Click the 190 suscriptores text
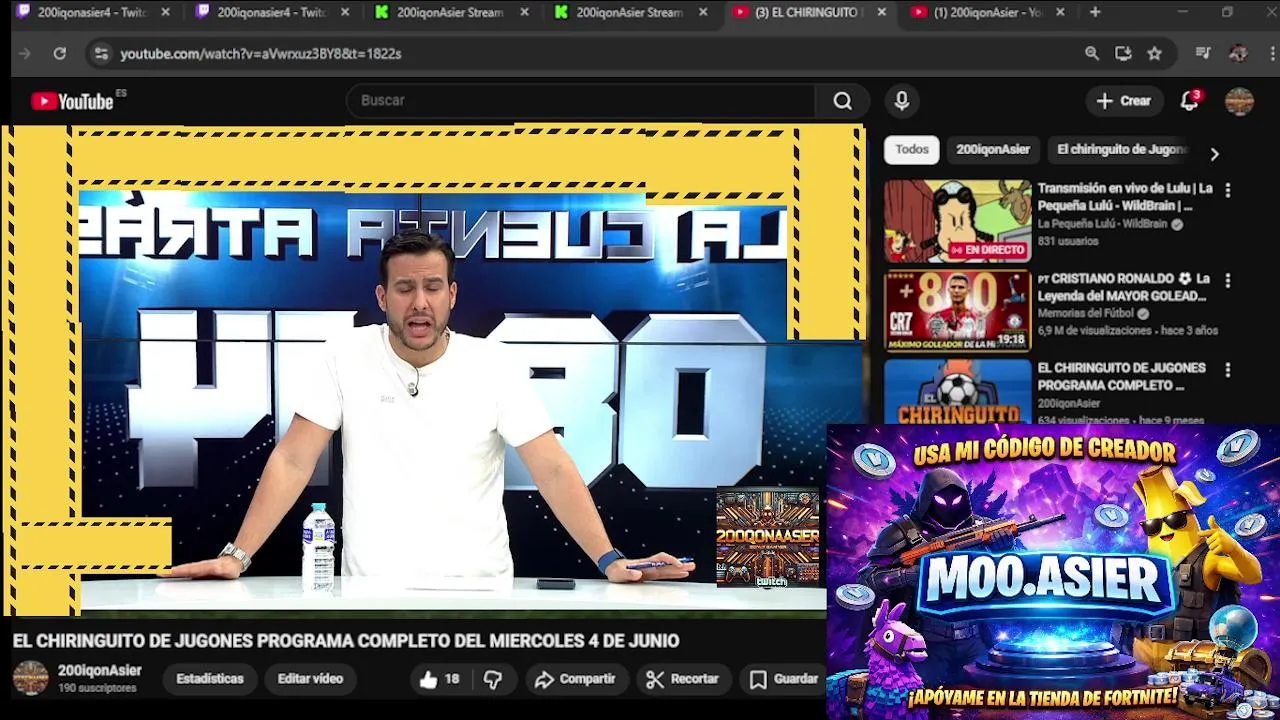The image size is (1280, 720). [x=97, y=689]
